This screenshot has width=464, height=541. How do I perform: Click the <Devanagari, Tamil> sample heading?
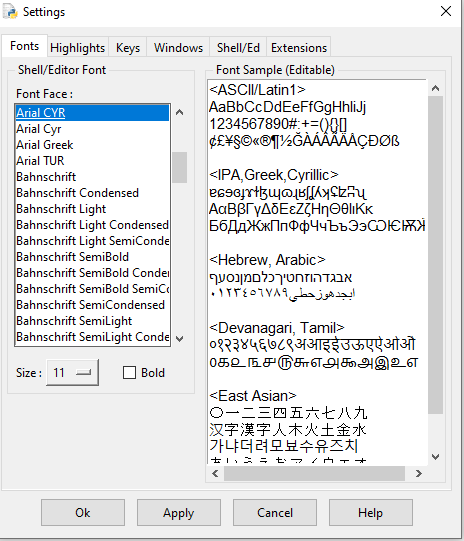tap(277, 328)
